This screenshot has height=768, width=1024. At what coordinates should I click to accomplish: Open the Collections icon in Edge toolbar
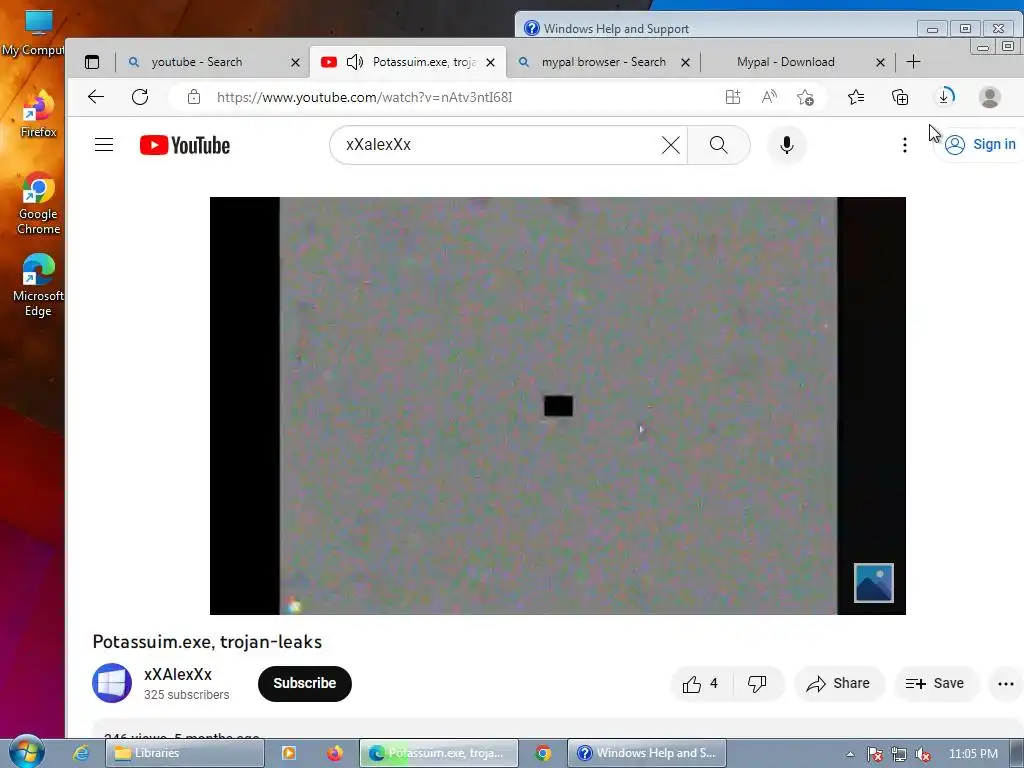coord(900,97)
